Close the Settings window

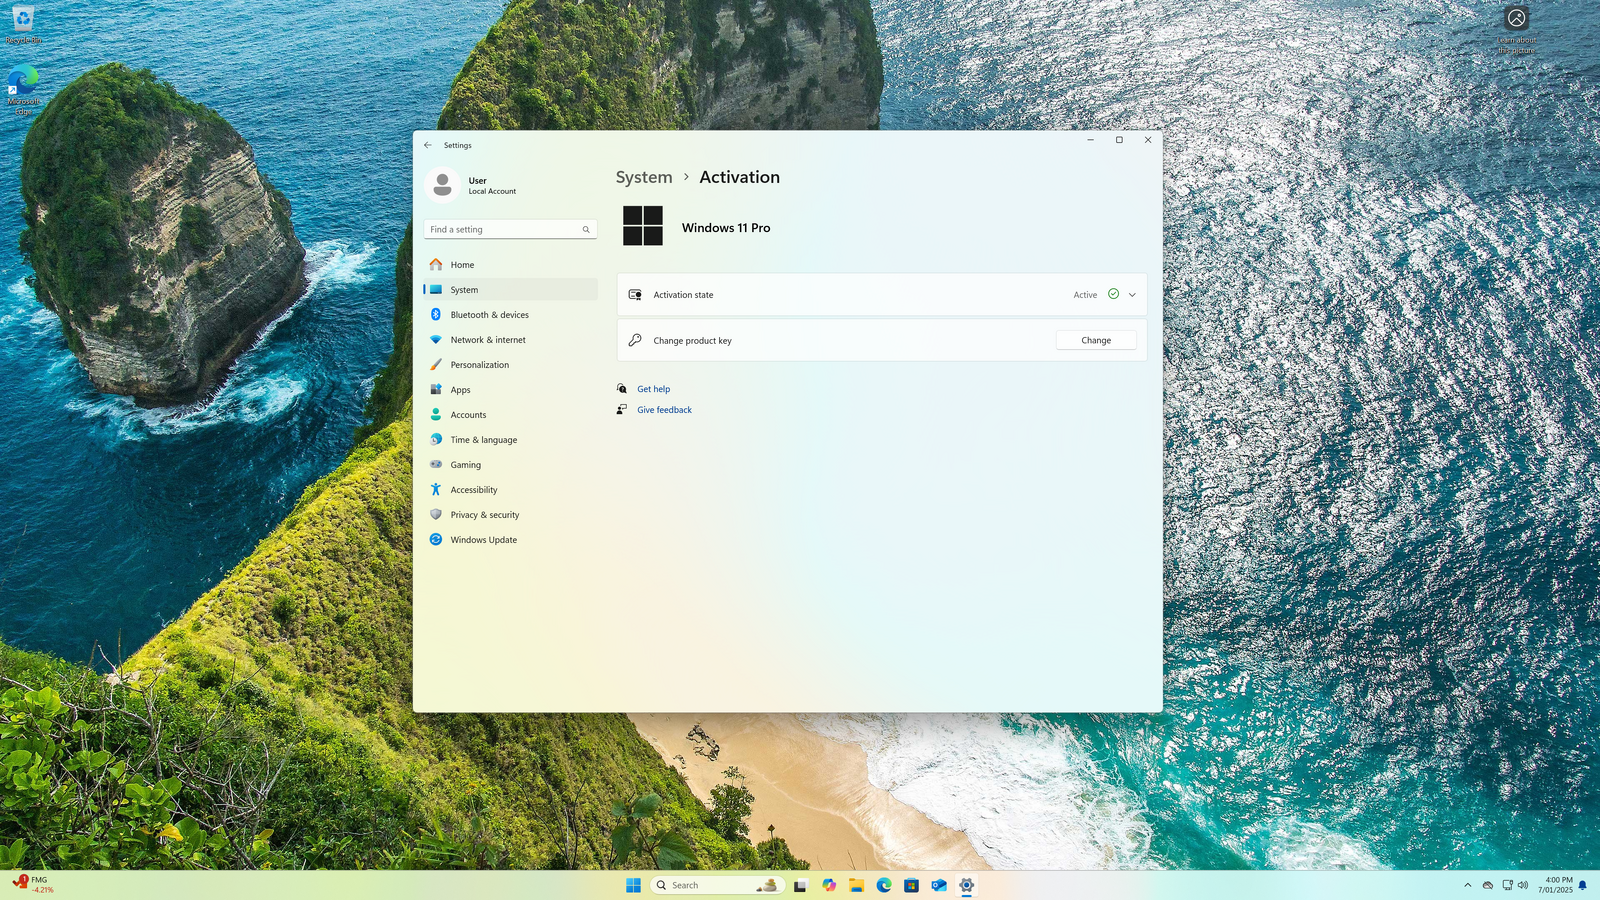1148,140
